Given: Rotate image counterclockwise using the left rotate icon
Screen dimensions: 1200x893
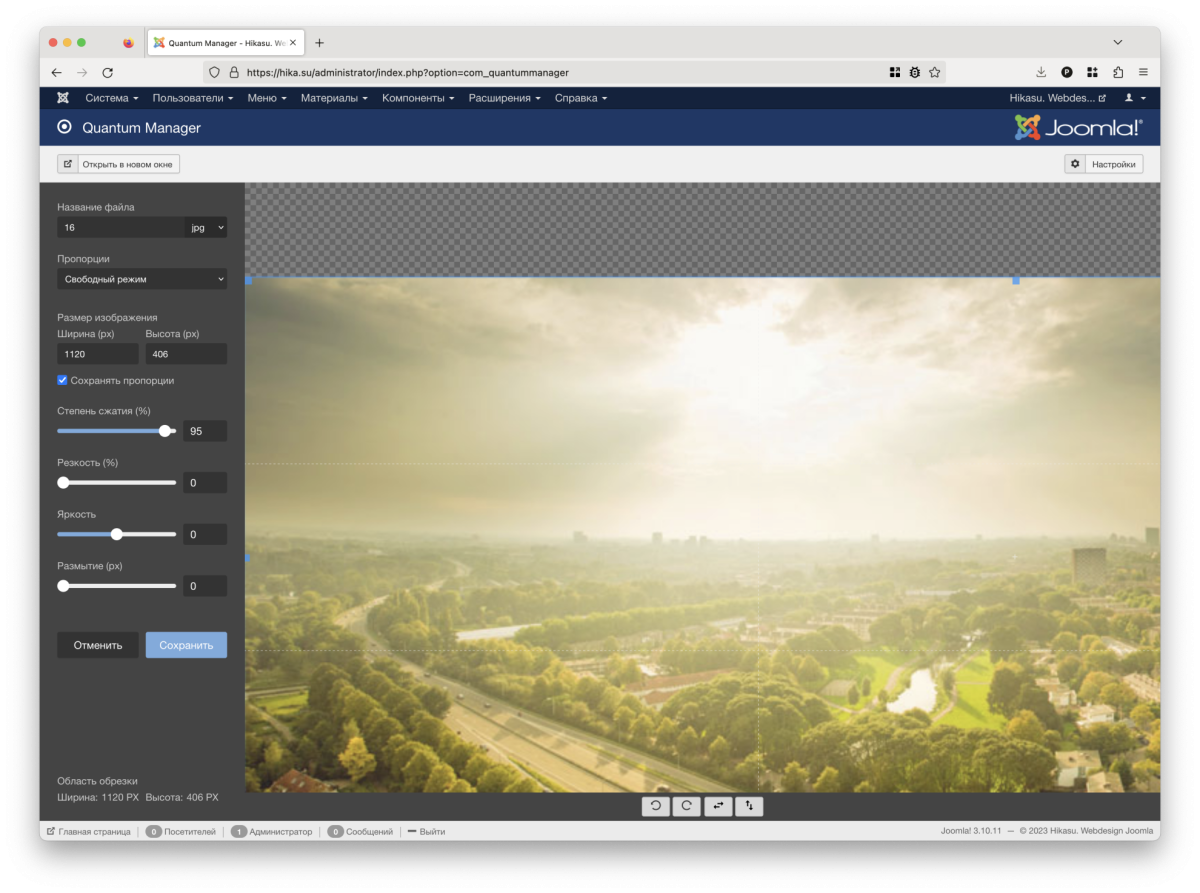Looking at the screenshot, I should [x=656, y=806].
